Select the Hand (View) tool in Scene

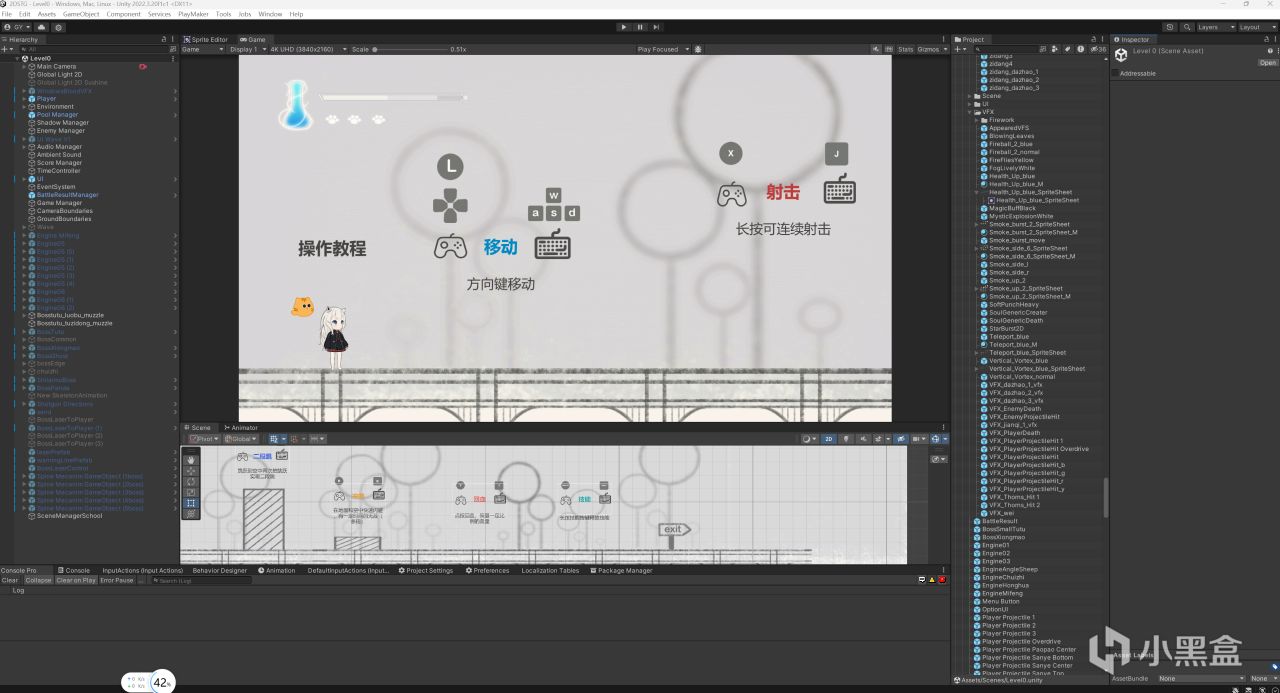coord(191,460)
